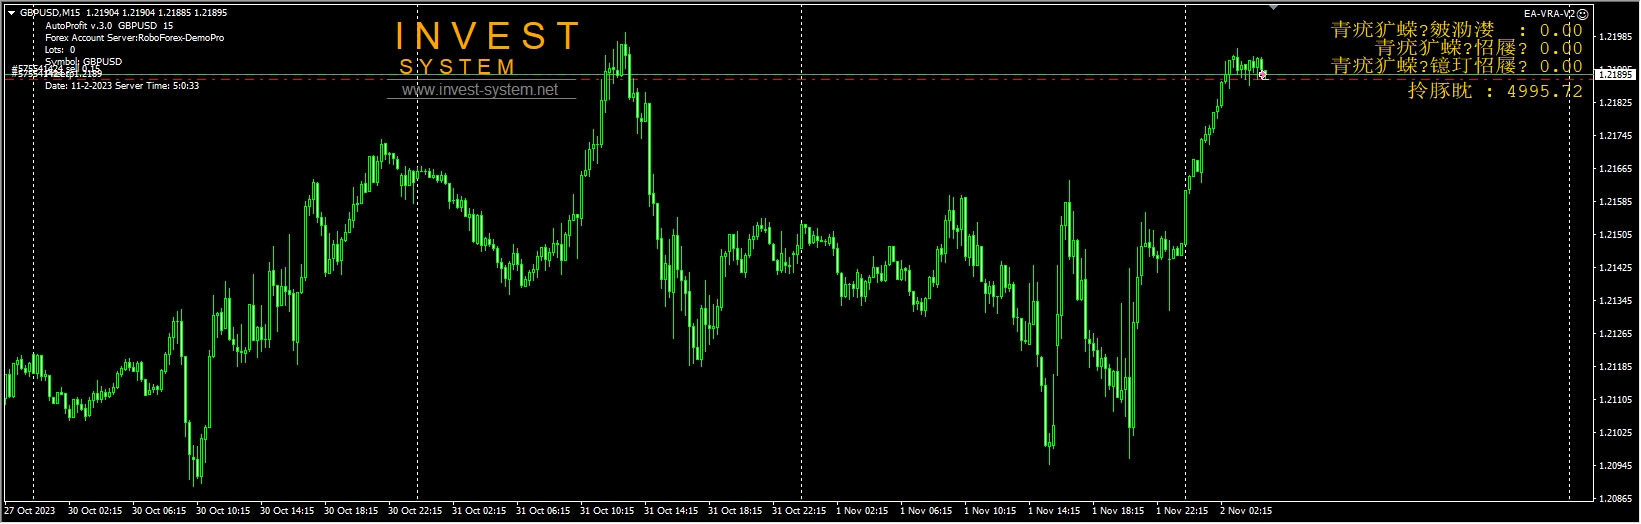Click the '30 Oct 14:15' time axis label
This screenshot has height=524, width=1641.
287,511
